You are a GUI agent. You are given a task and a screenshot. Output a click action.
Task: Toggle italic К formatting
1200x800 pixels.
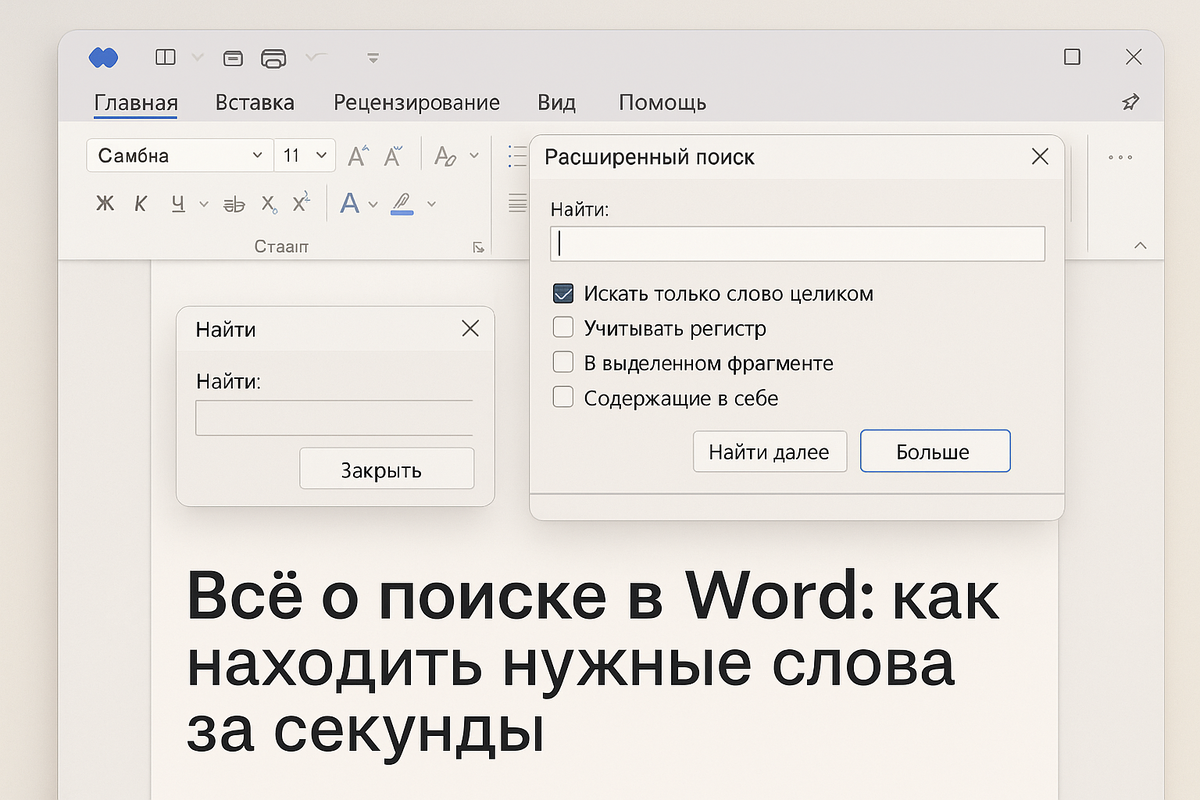coord(141,204)
